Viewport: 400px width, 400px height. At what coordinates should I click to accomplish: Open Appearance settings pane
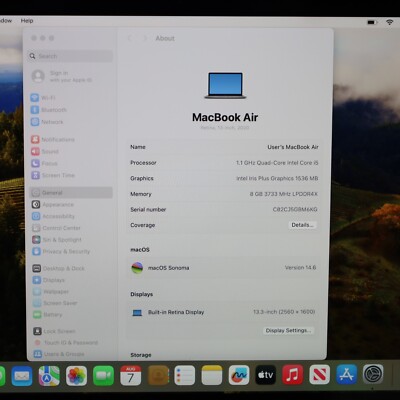[53, 204]
